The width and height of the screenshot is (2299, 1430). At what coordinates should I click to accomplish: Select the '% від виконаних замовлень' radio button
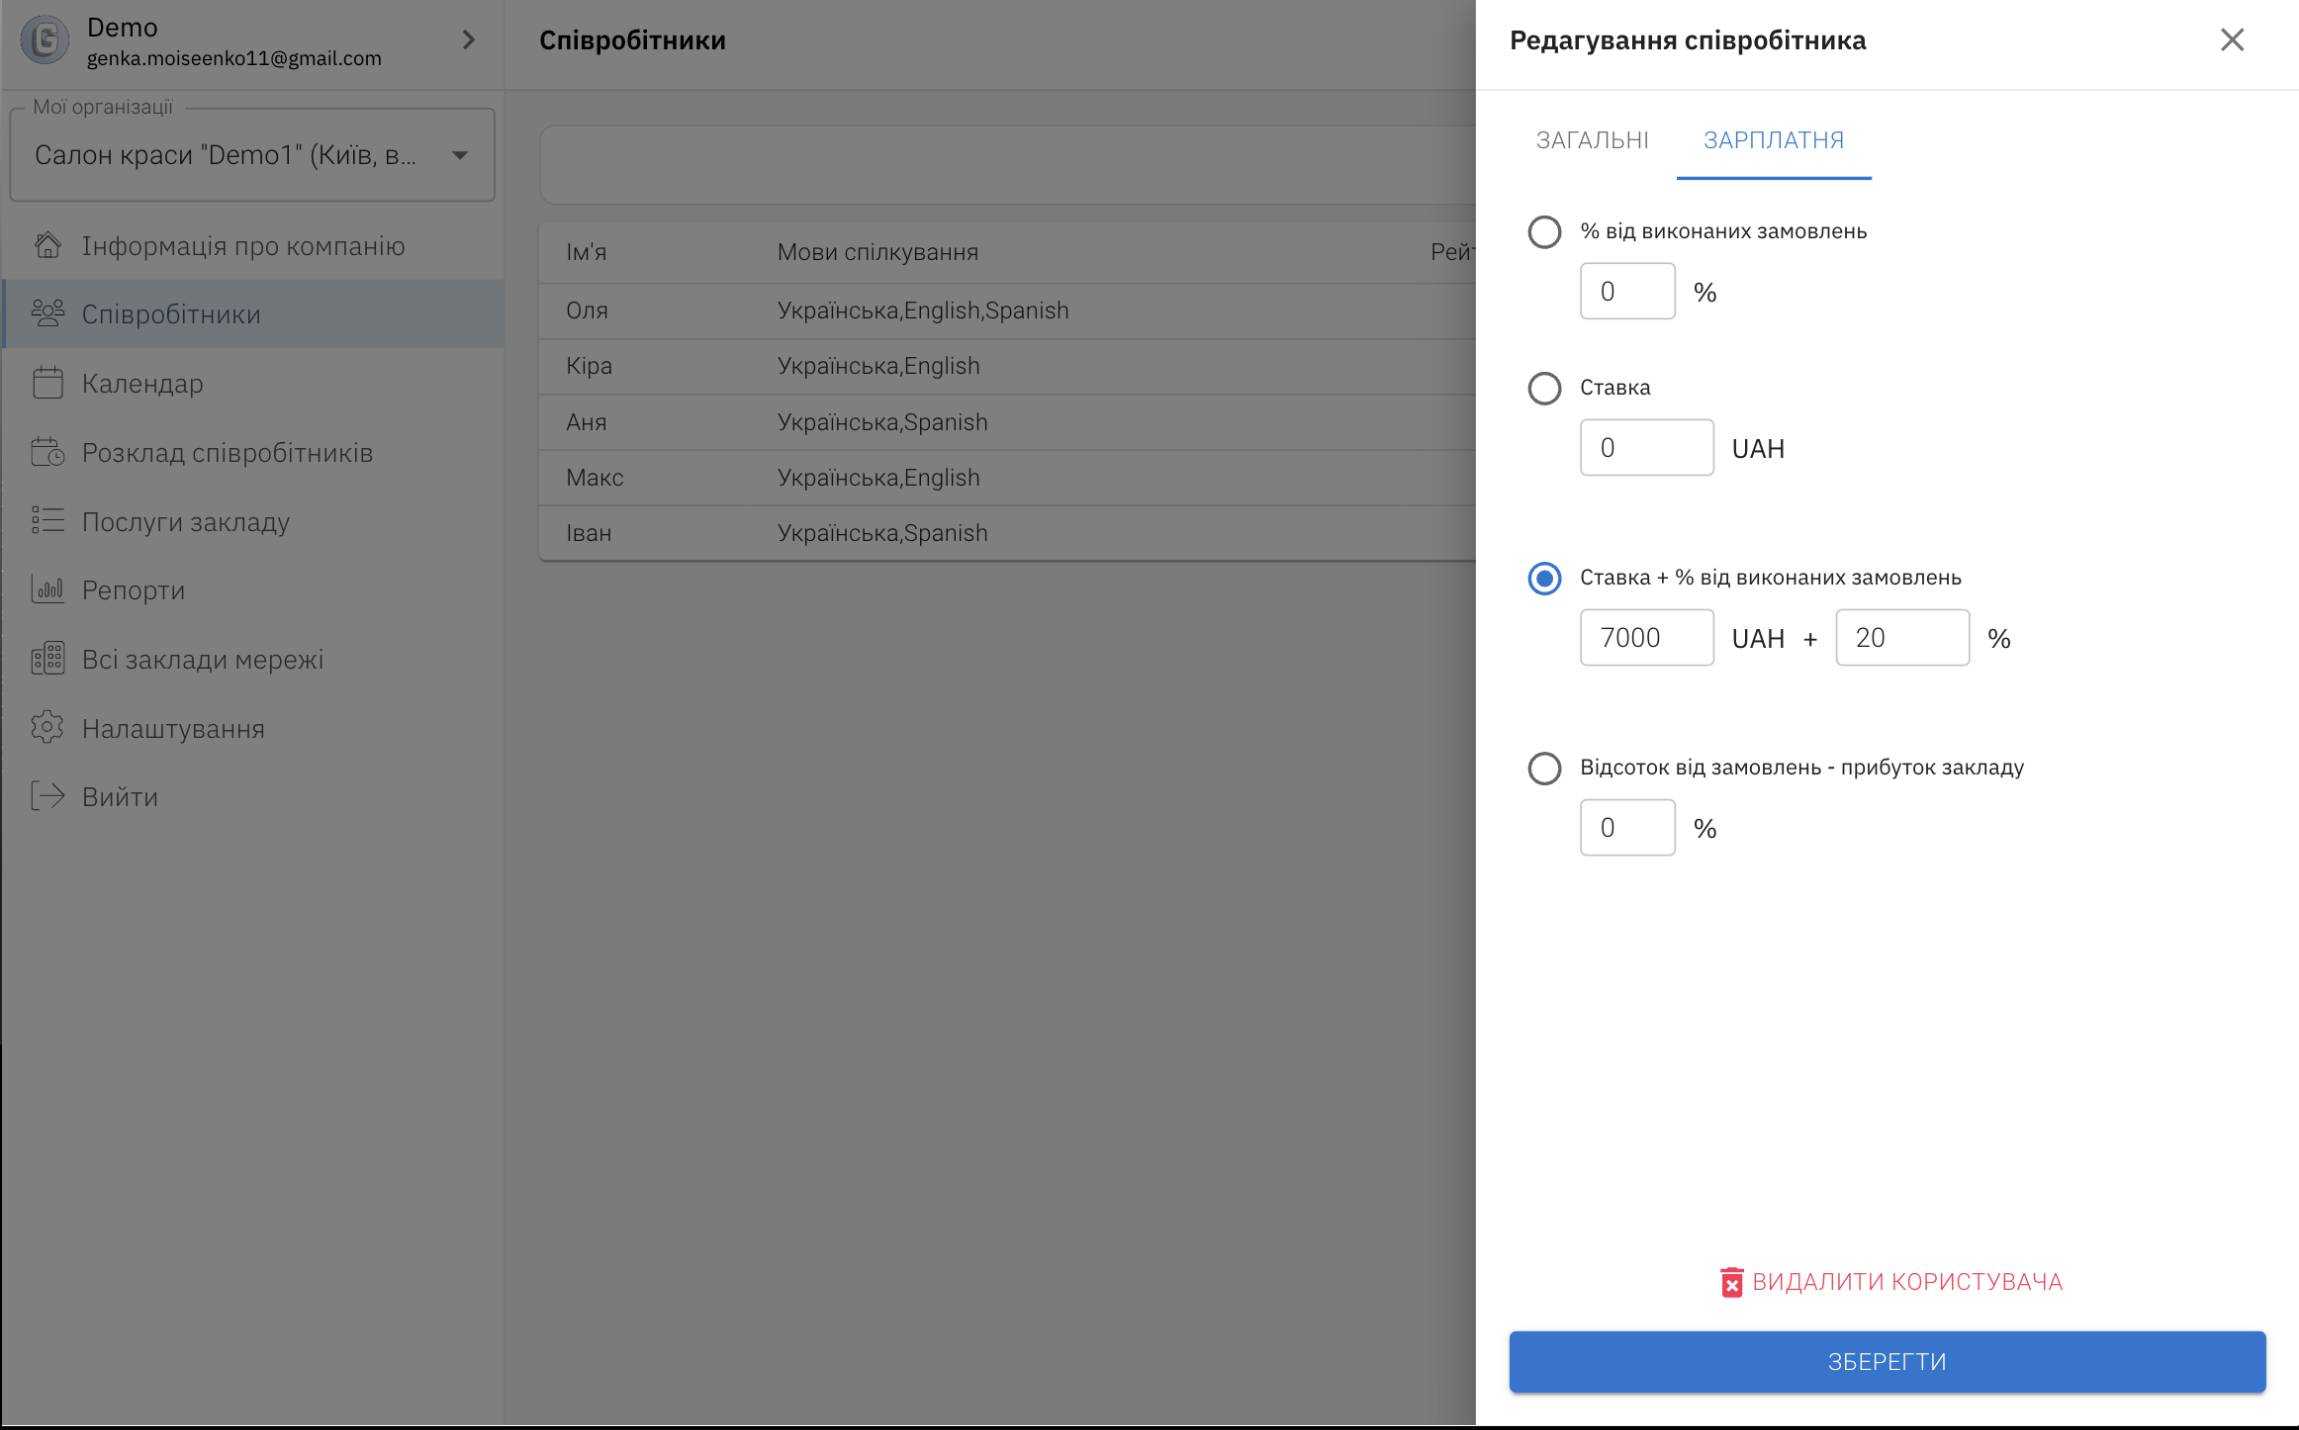[1544, 232]
